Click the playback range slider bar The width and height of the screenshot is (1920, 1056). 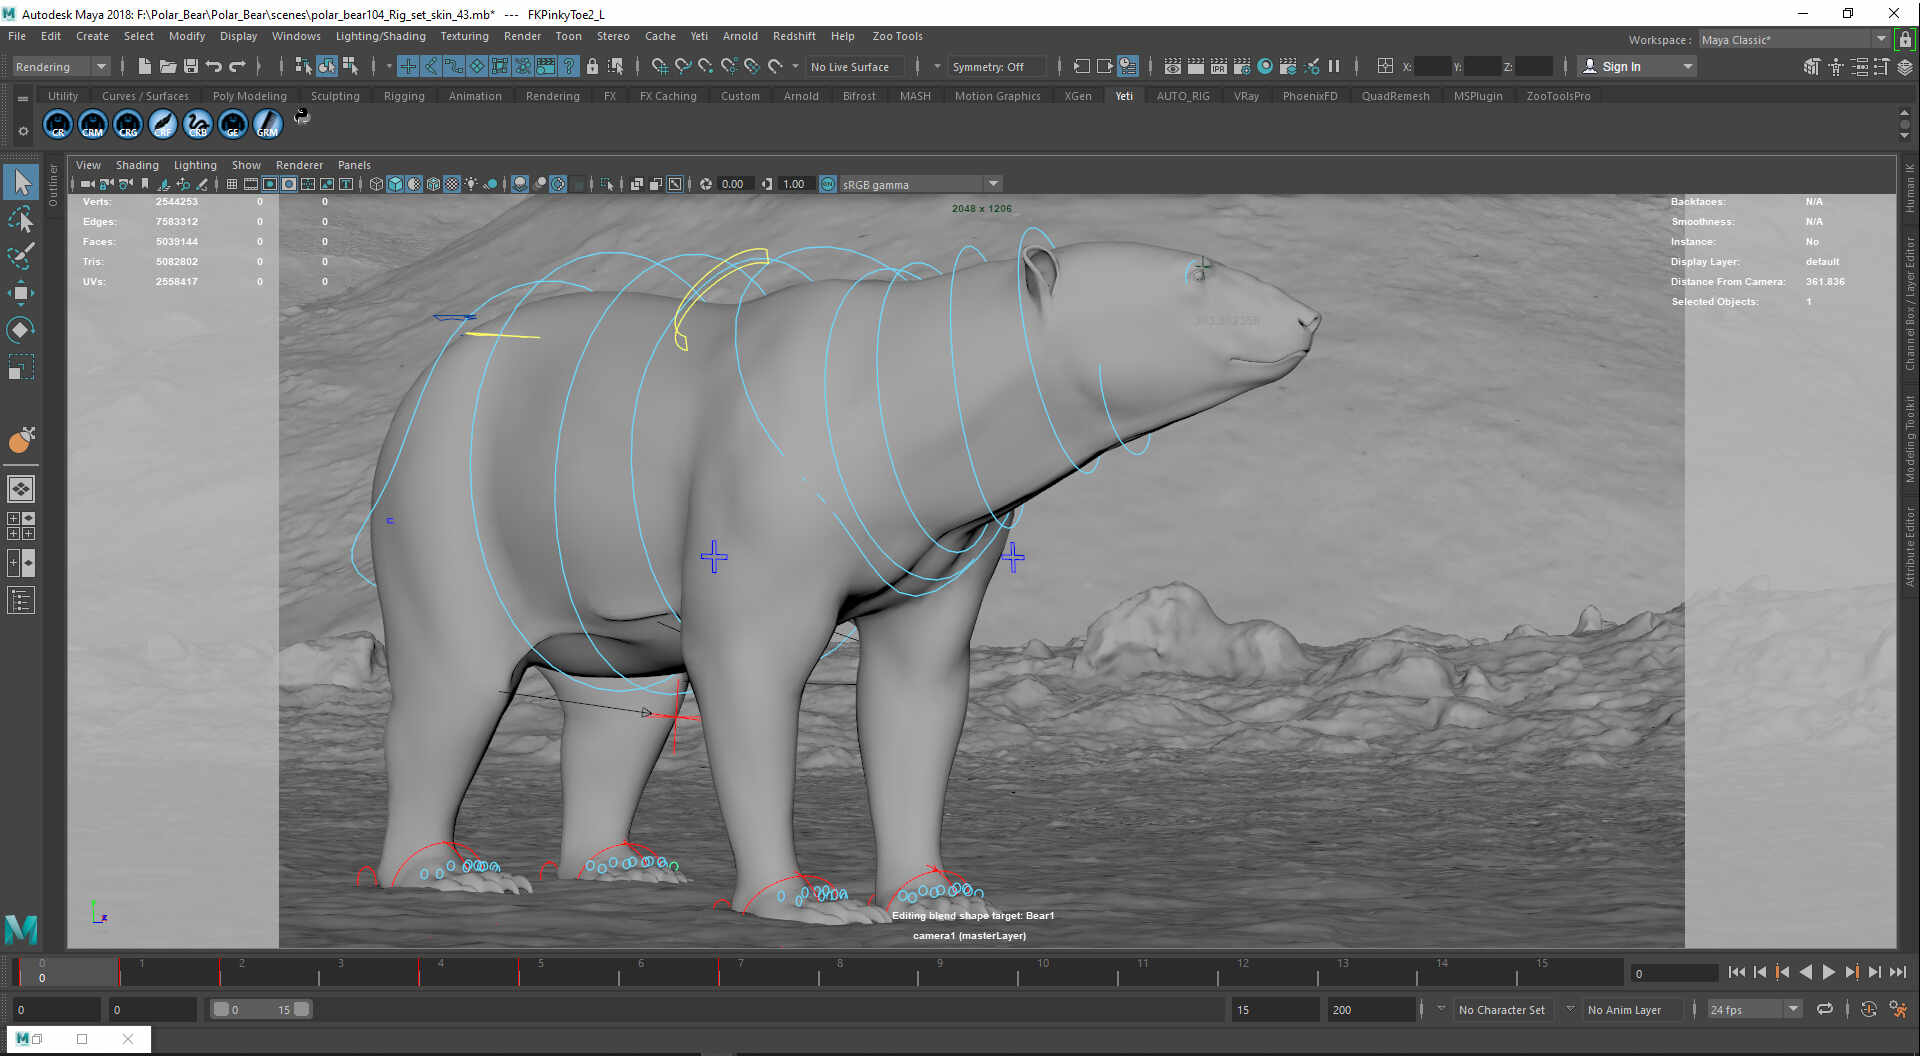coord(262,1009)
